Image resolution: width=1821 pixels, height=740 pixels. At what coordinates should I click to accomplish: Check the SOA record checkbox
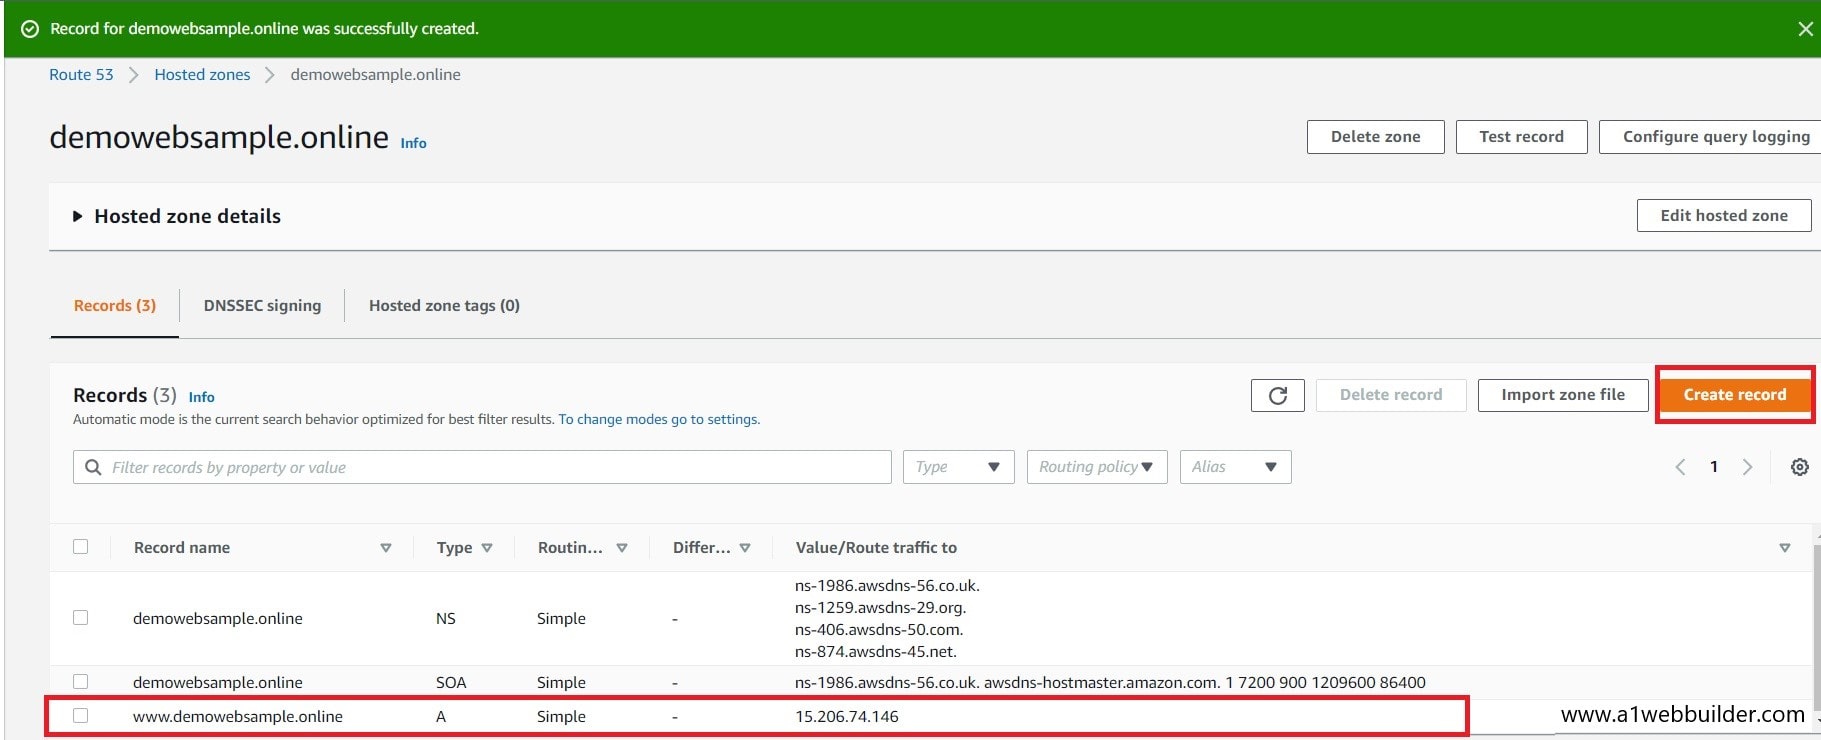click(81, 682)
